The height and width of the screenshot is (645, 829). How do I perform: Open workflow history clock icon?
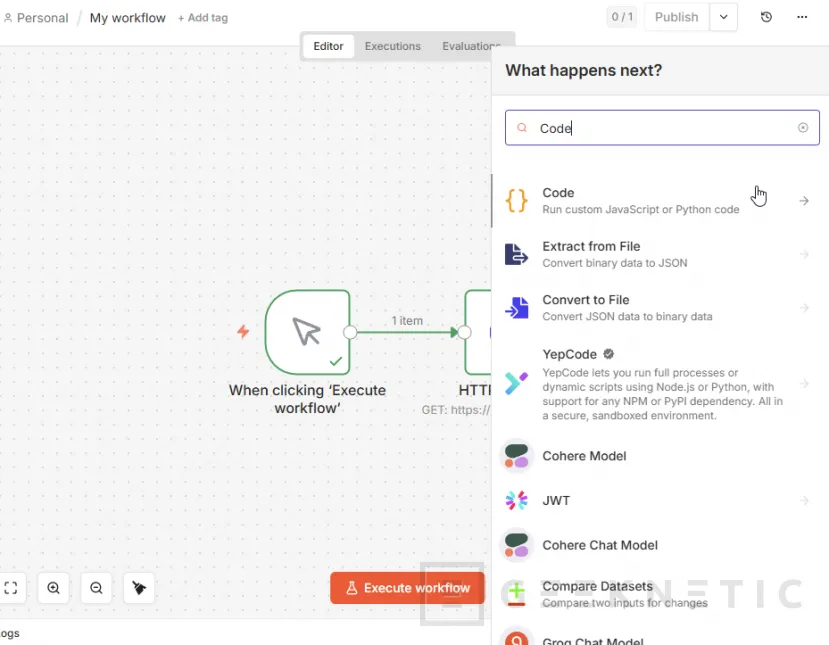point(766,17)
